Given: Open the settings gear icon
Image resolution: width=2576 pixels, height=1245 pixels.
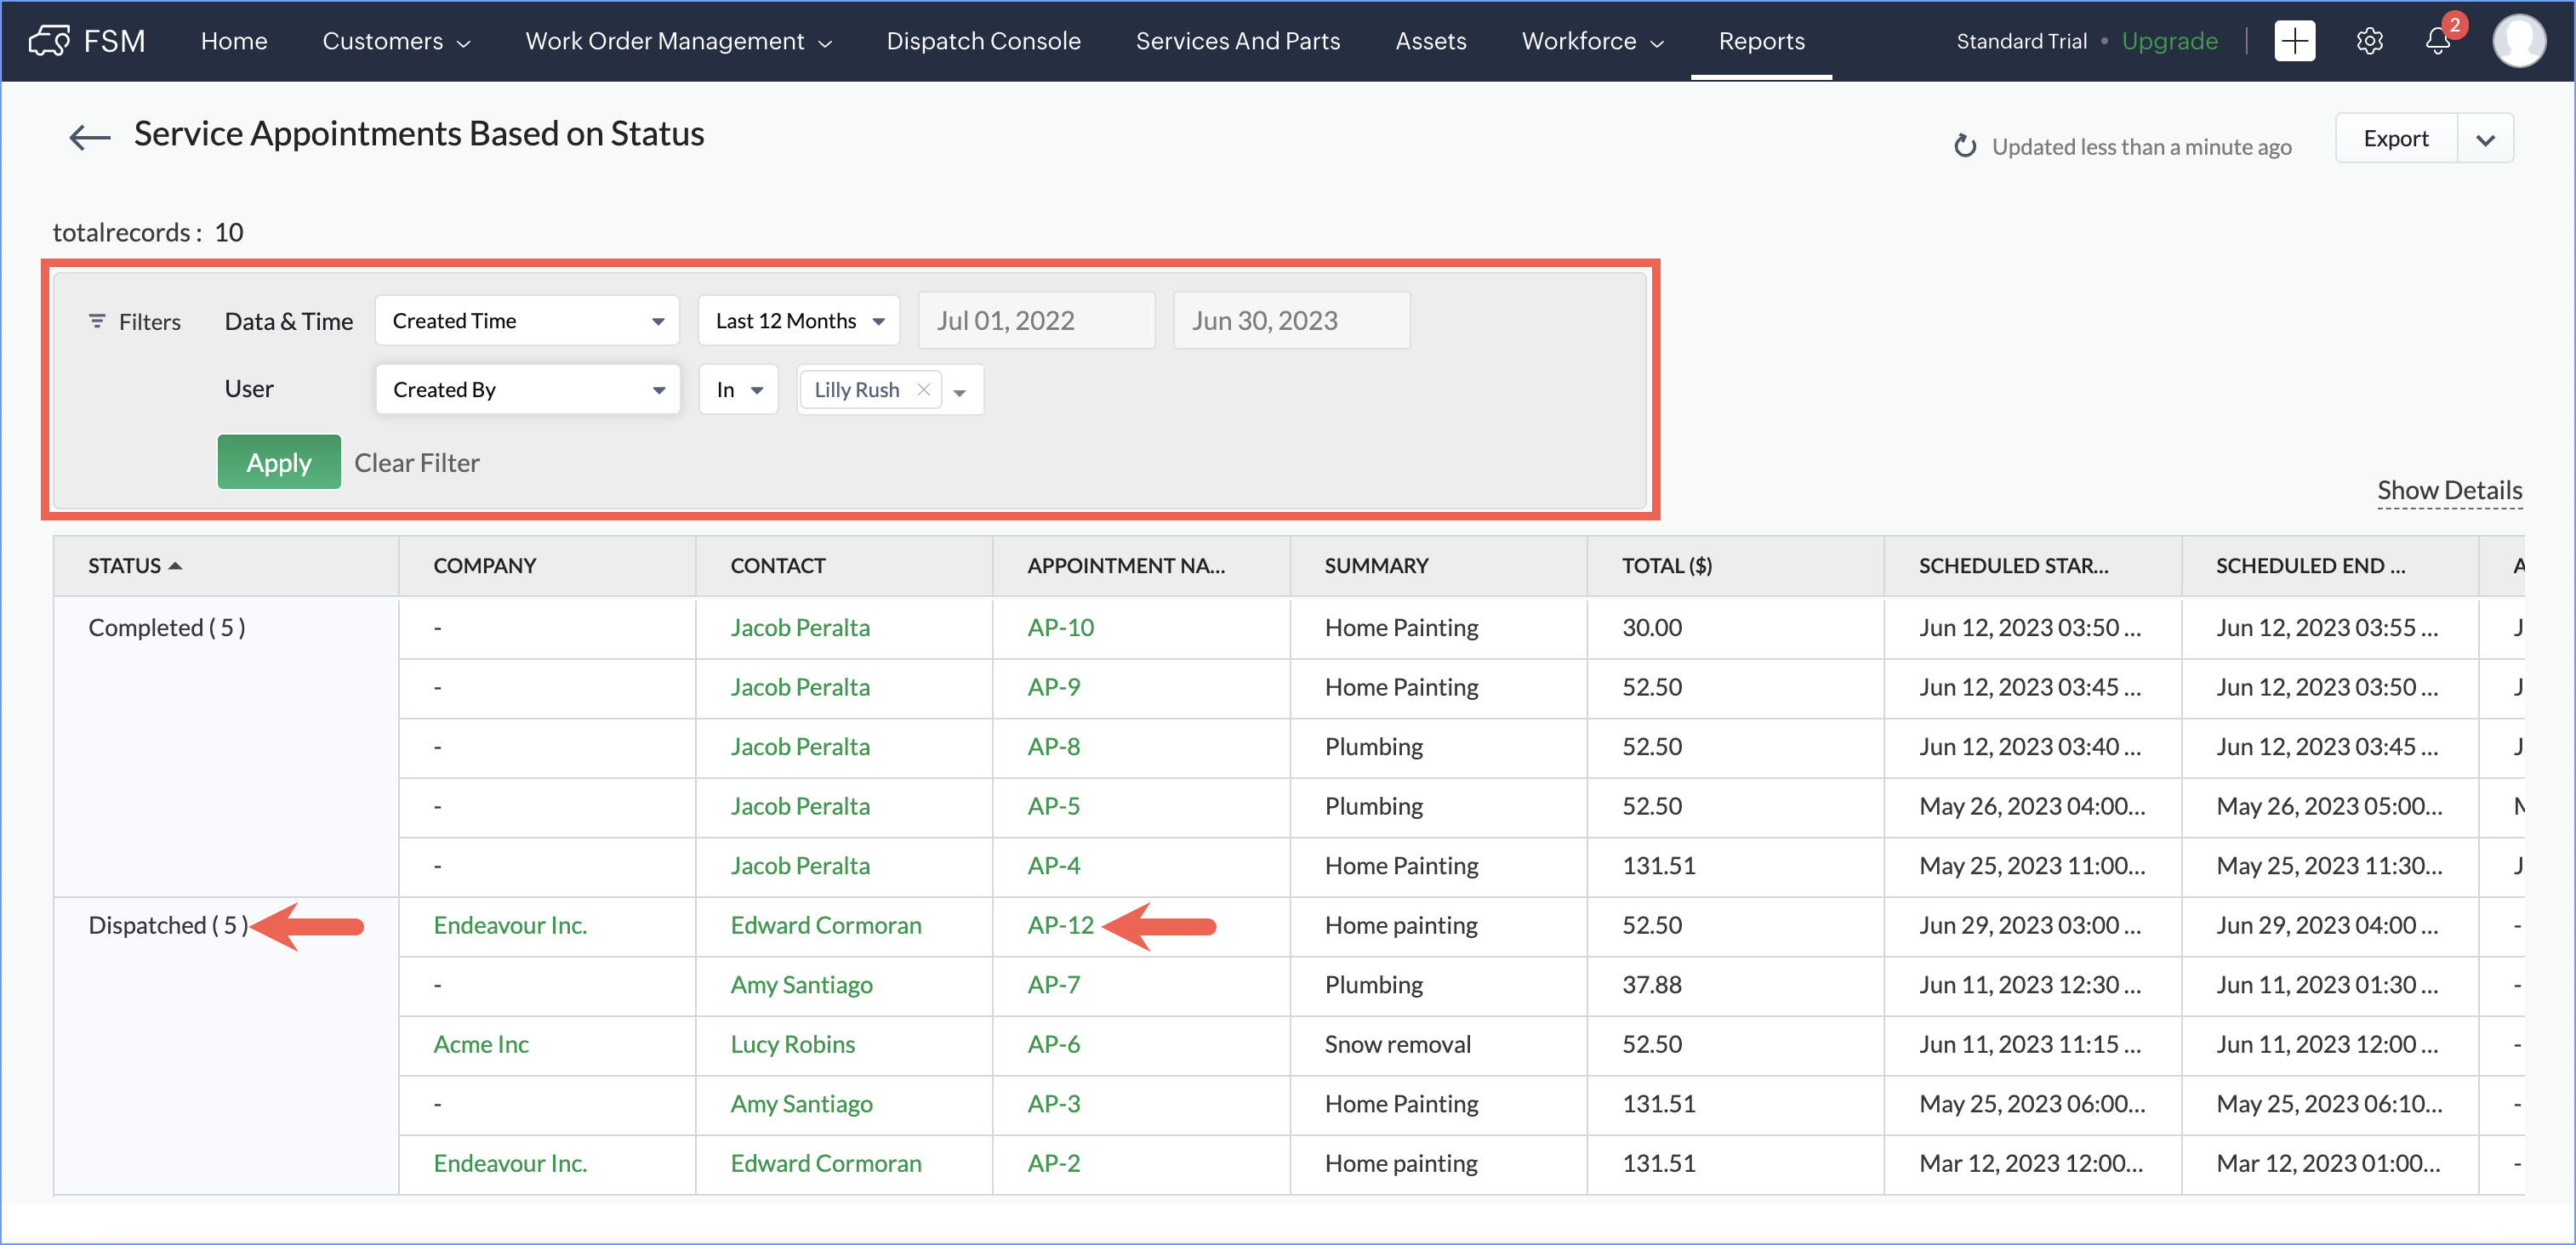Looking at the screenshot, I should [2369, 41].
